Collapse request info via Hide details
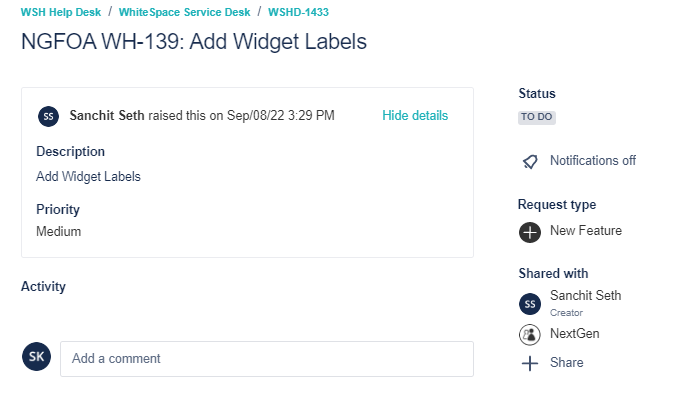The height and width of the screenshot is (399, 694). coord(415,116)
